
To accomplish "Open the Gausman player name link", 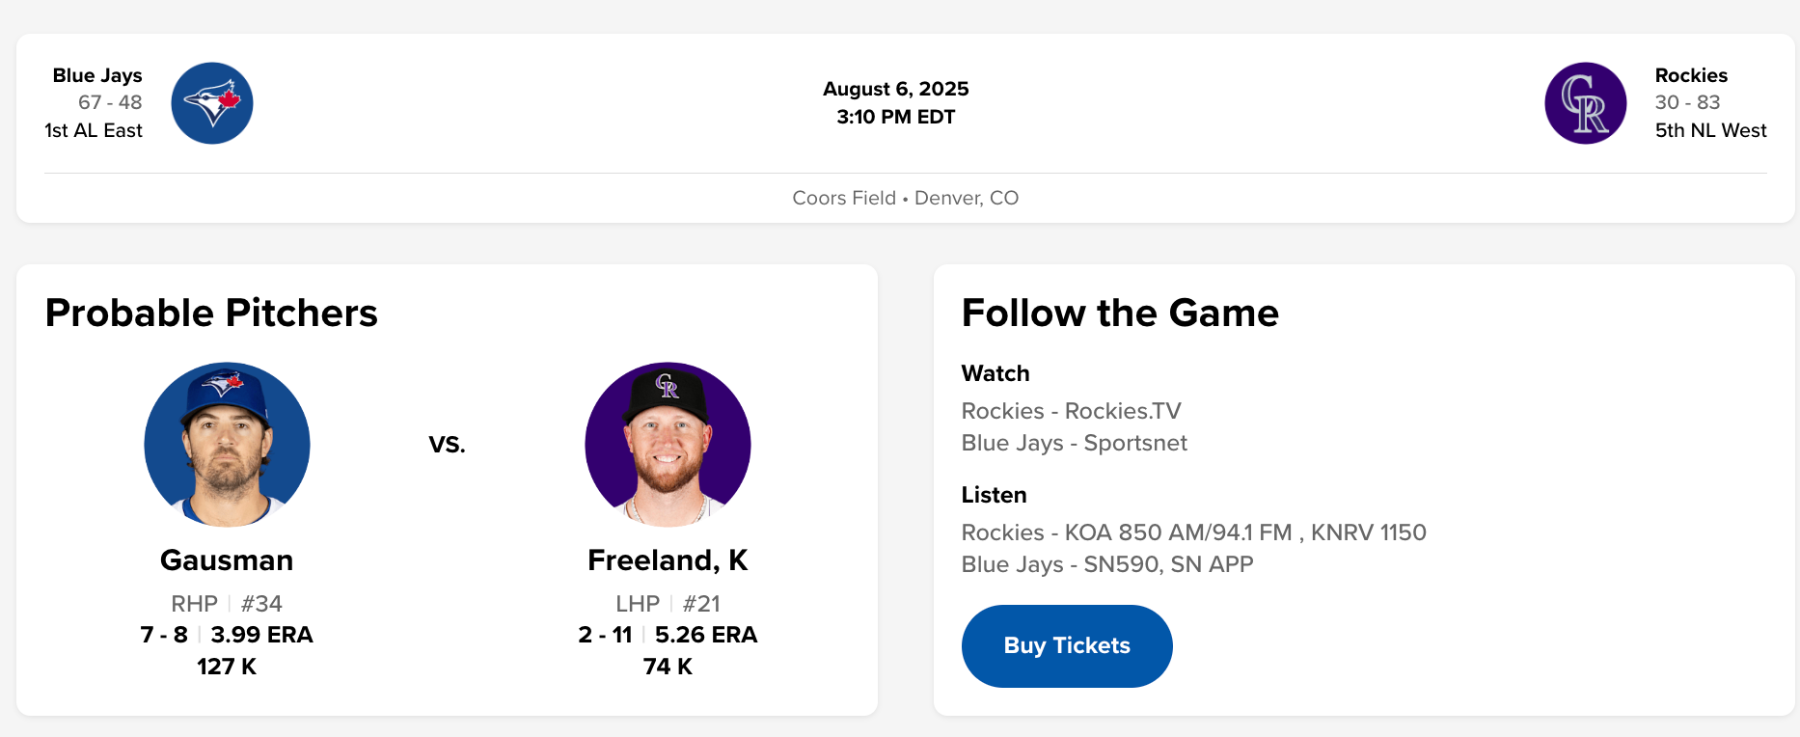I will pyautogui.click(x=227, y=560).
